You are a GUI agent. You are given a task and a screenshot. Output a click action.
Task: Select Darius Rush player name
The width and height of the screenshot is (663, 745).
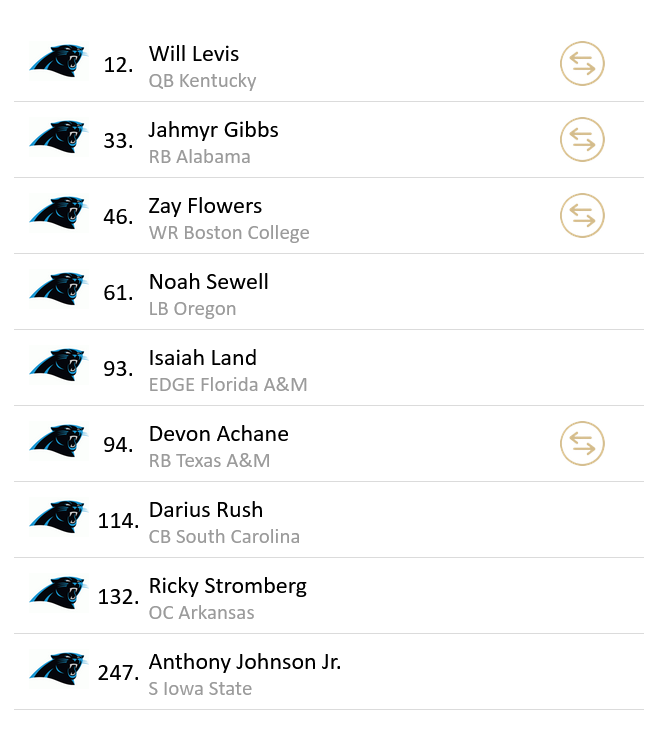[x=205, y=510]
